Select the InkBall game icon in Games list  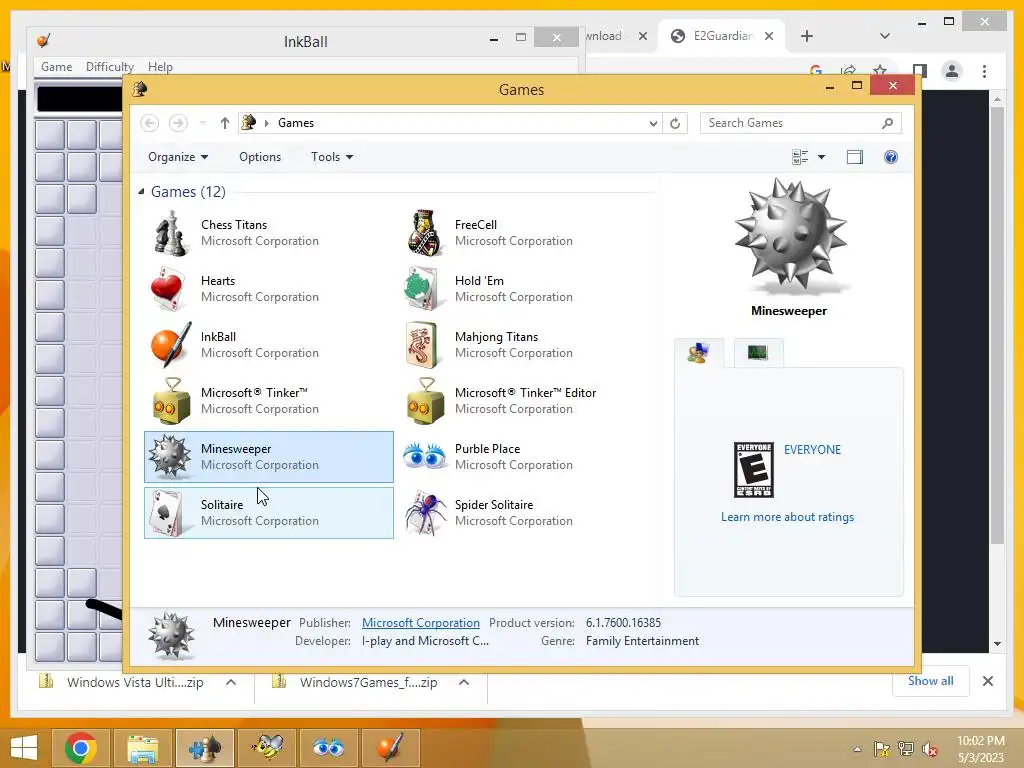tap(171, 345)
